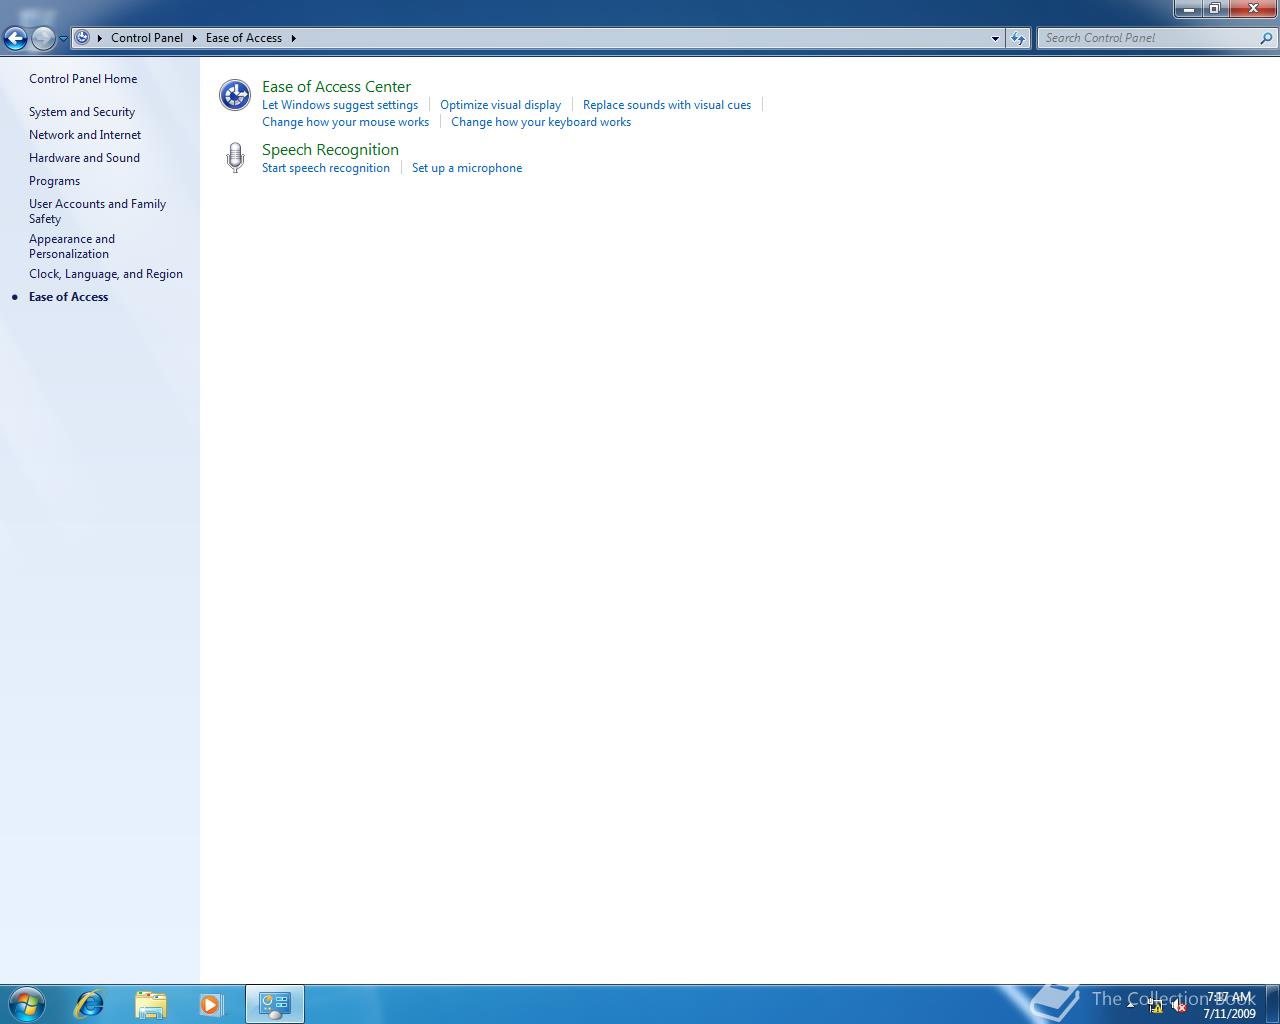This screenshot has height=1024, width=1280.
Task: Open Windows Explorer from the taskbar
Action: click(x=150, y=1003)
